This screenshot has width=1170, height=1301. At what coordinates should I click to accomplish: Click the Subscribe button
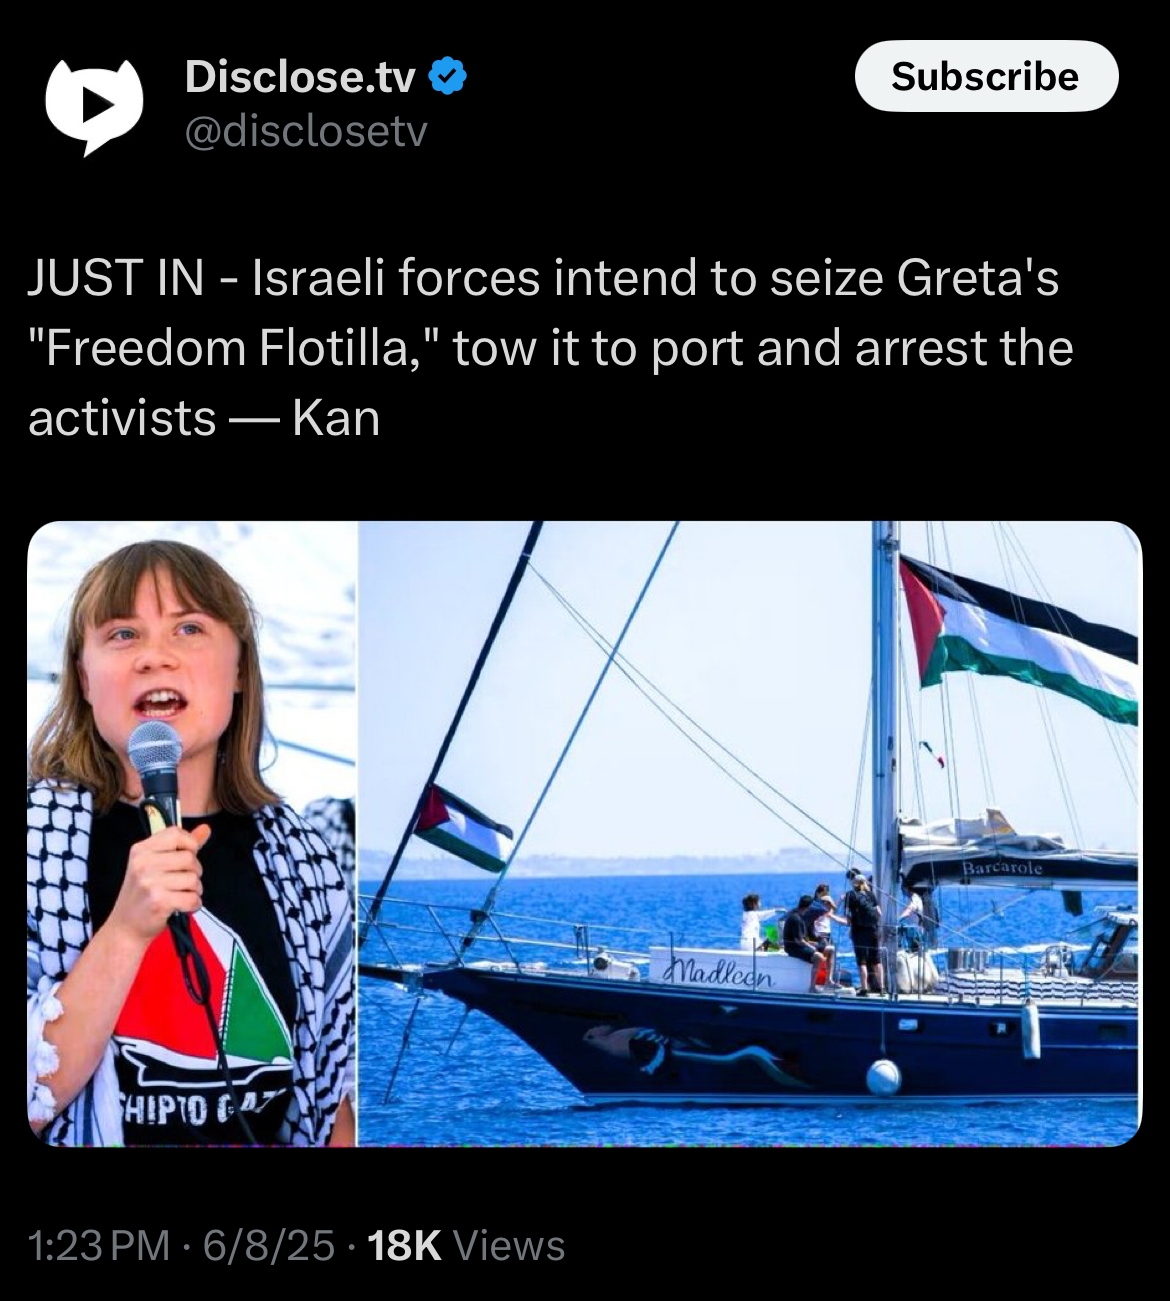click(x=986, y=76)
